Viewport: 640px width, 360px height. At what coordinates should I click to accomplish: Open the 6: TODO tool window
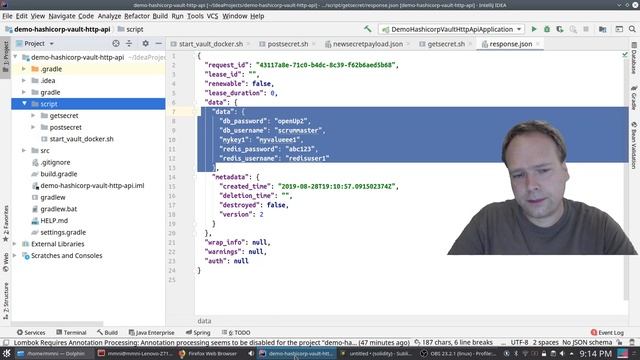[x=236, y=333]
